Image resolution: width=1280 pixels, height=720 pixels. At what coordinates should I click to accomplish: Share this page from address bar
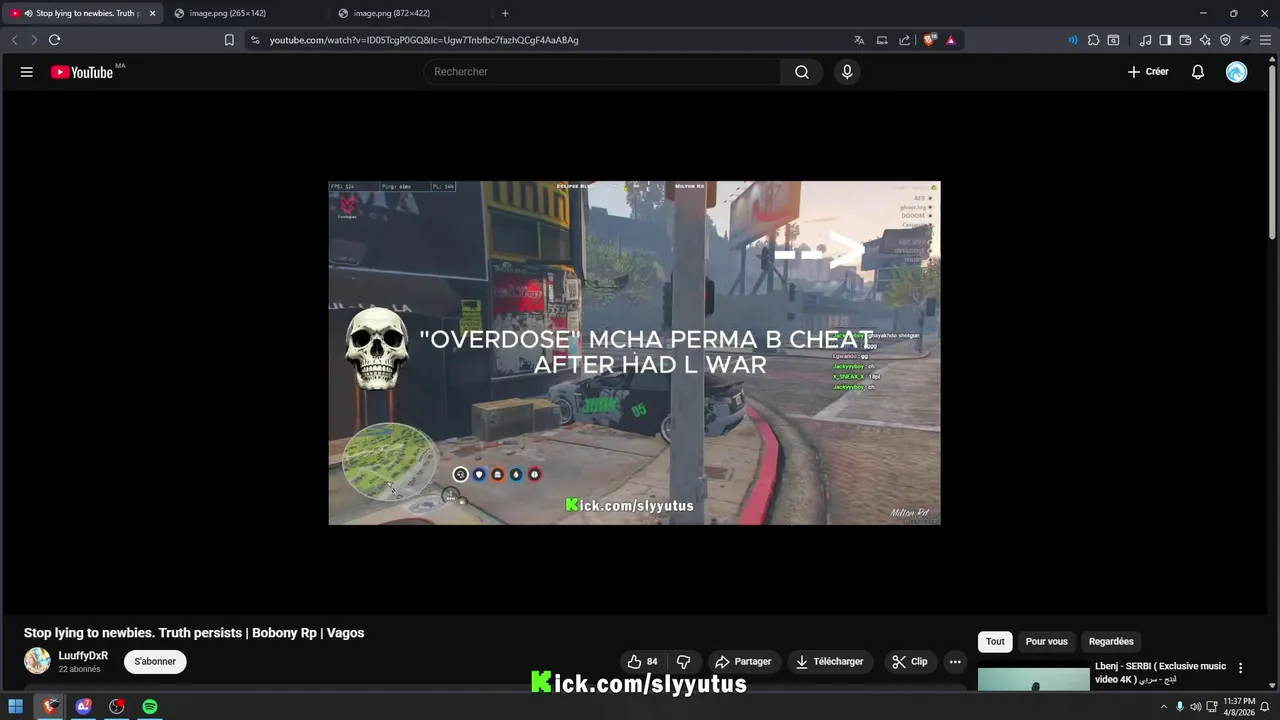tap(905, 40)
